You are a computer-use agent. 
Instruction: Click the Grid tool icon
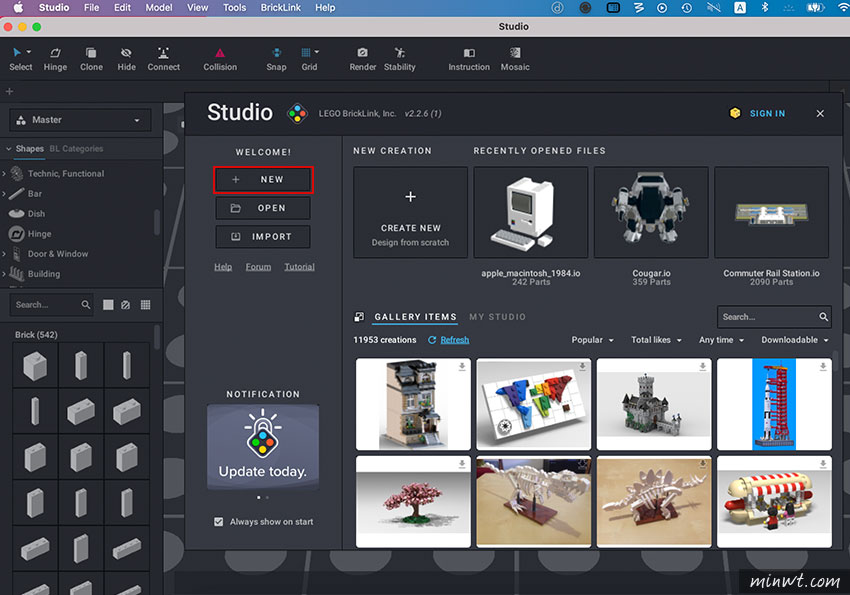click(306, 53)
